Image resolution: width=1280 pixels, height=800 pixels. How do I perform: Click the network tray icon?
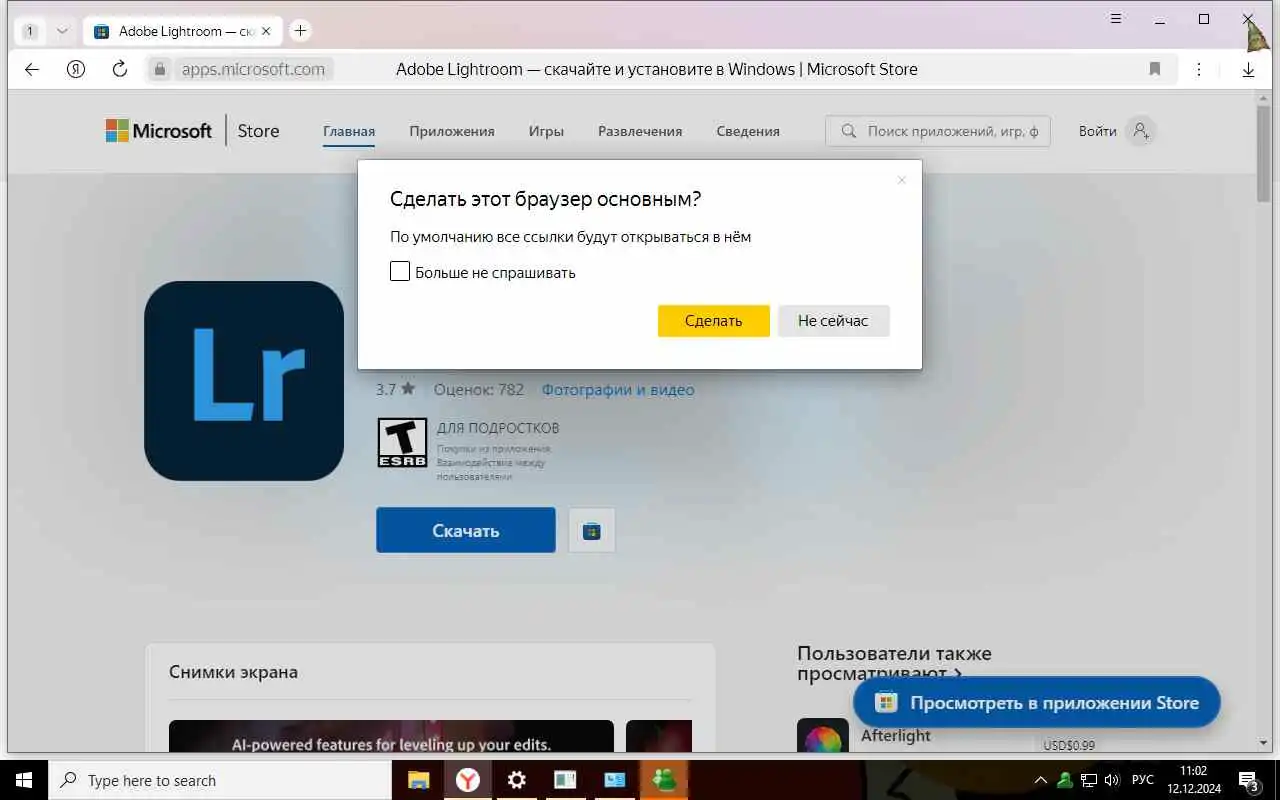(x=1089, y=780)
